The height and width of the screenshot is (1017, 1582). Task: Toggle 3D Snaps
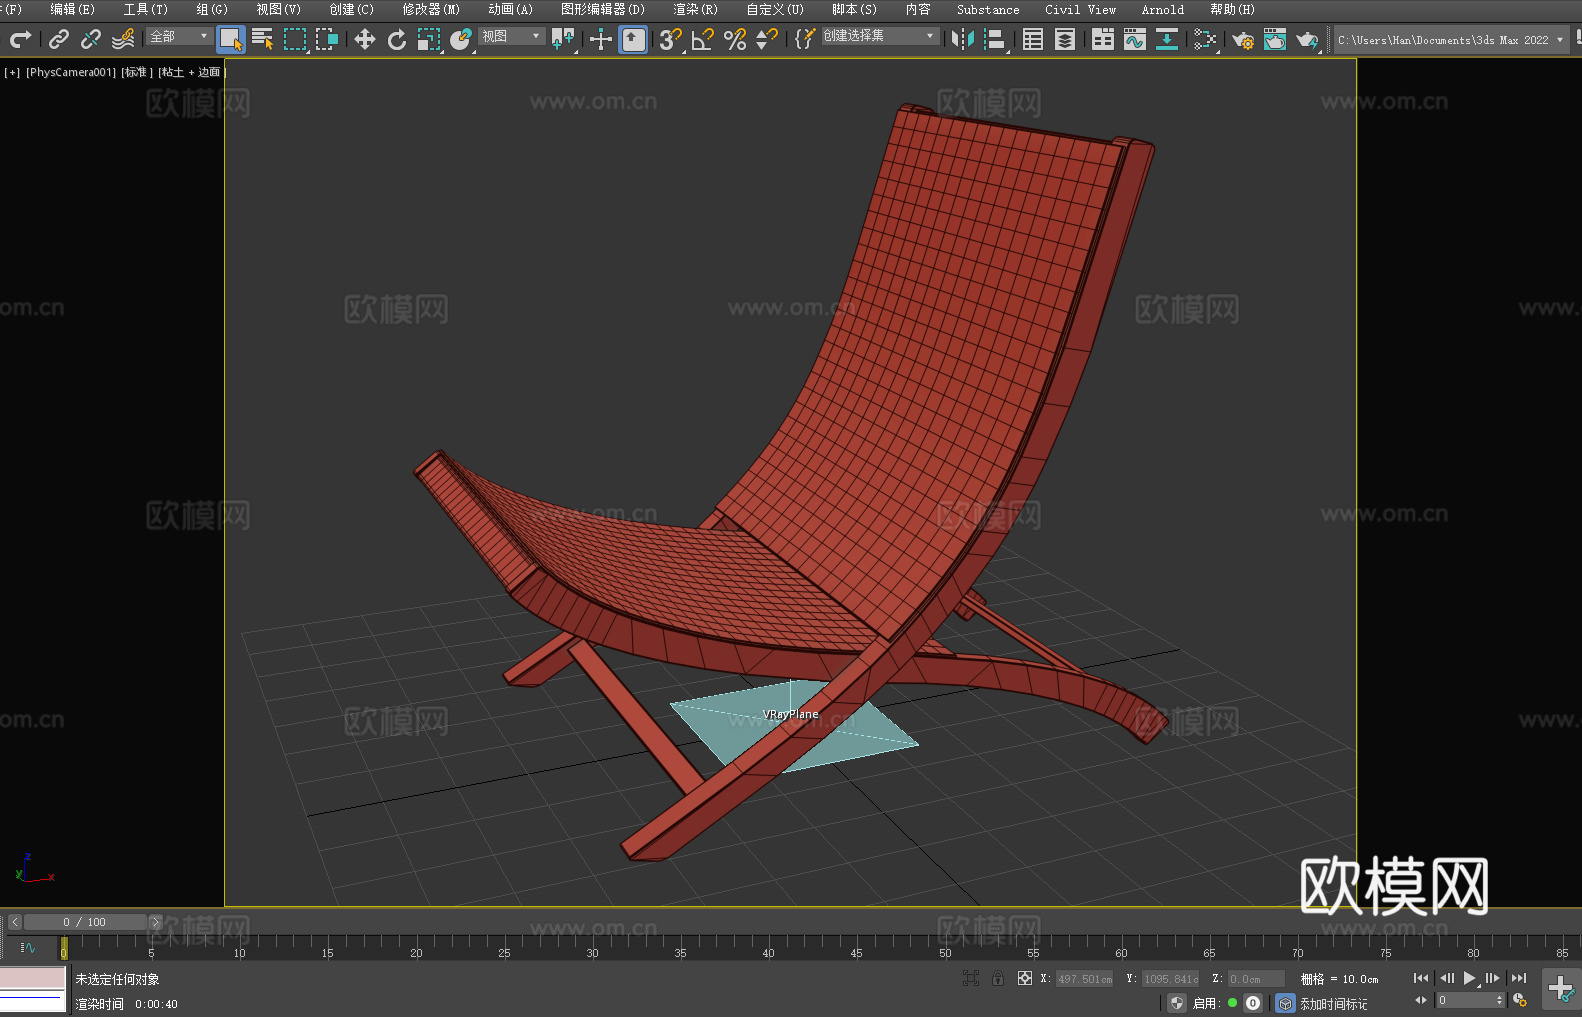(x=671, y=39)
